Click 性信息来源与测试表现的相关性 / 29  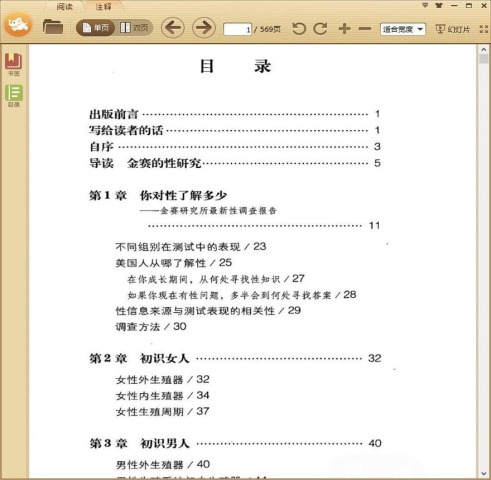(208, 311)
